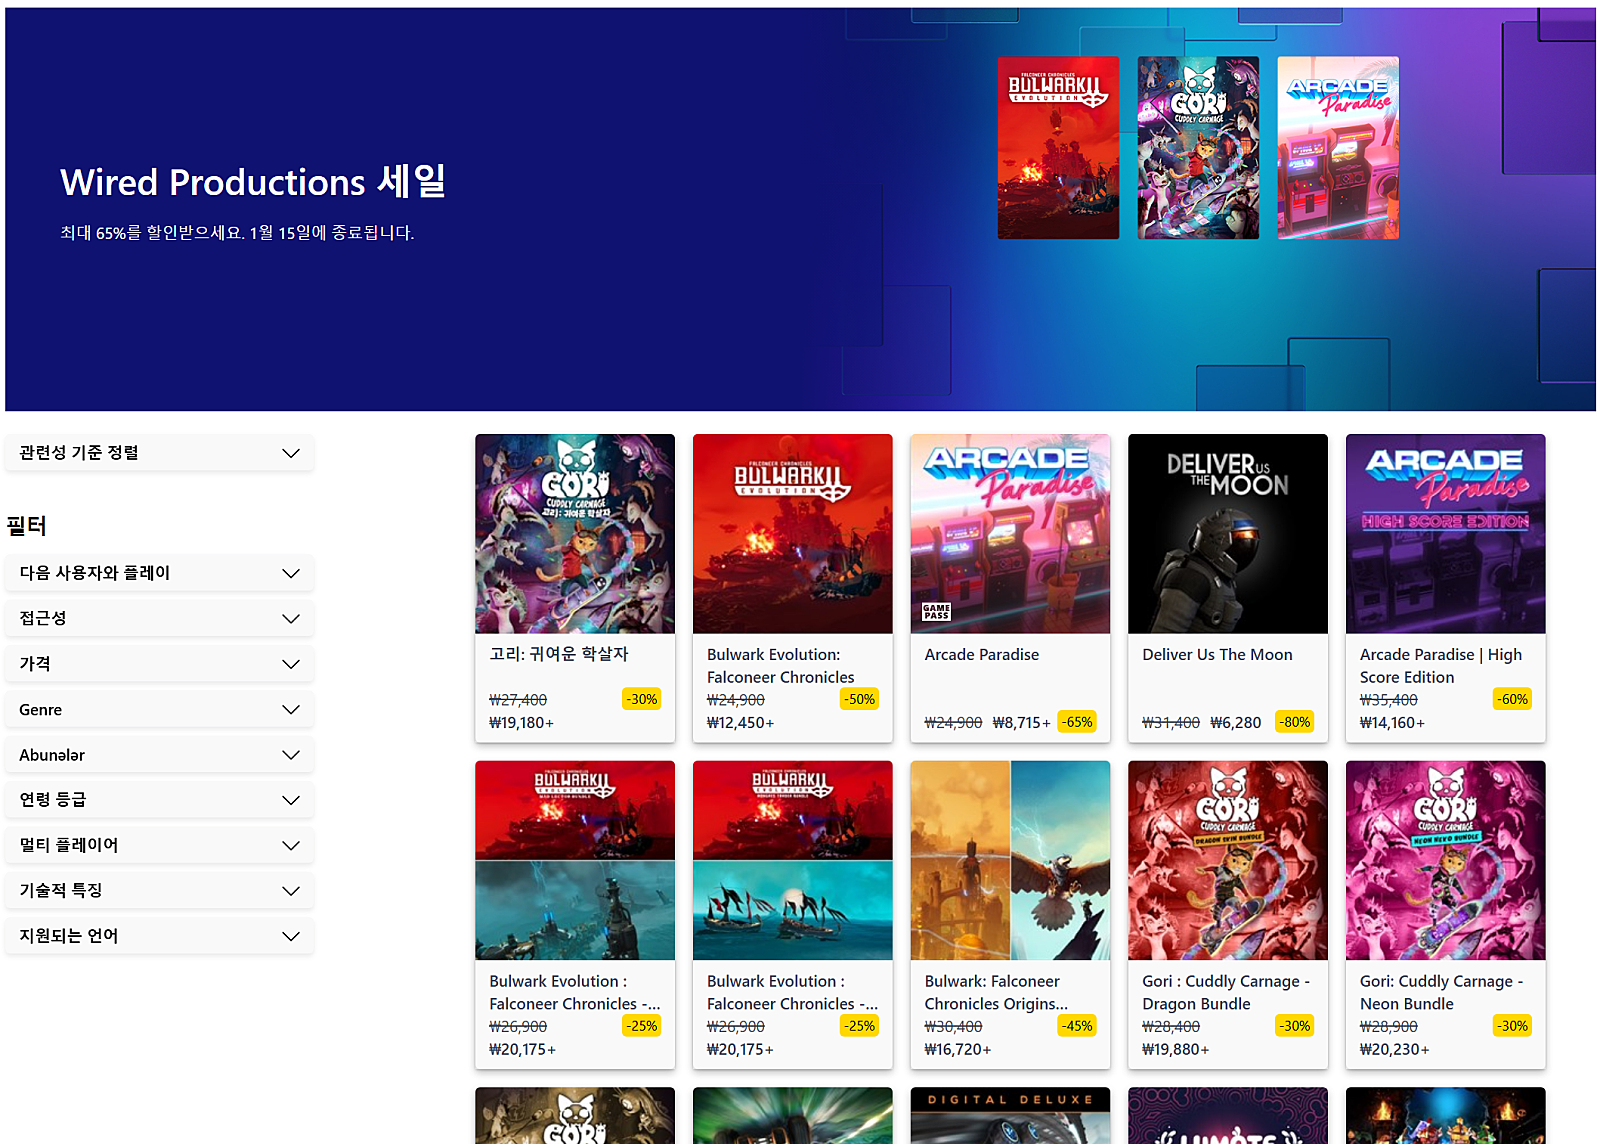This screenshot has height=1144, width=1600.
Task: Expand the Abunələr filter
Action: (159, 755)
